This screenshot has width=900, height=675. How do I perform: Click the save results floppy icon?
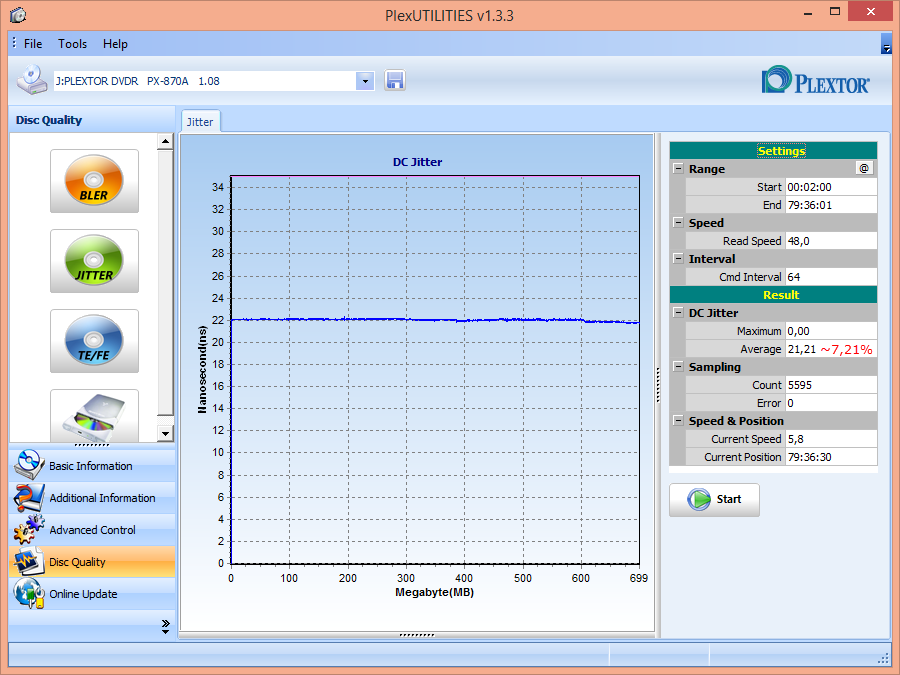pos(395,80)
